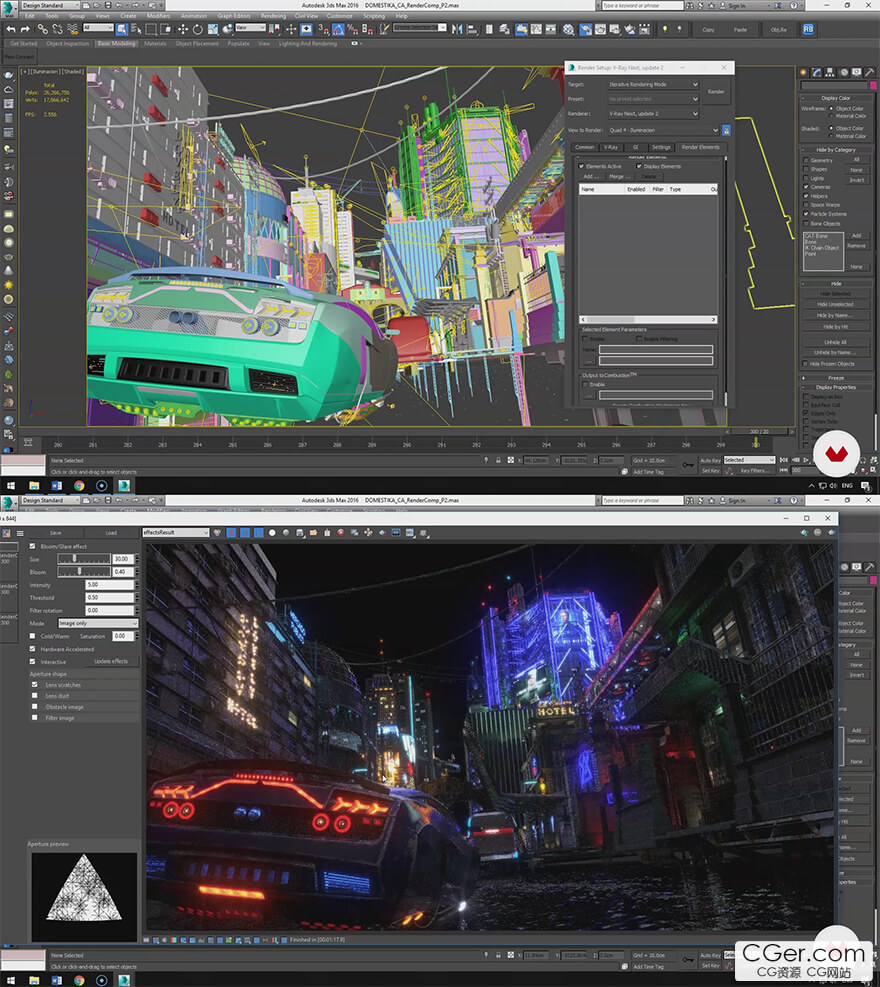Enable the Lens dust checkbox
The width and height of the screenshot is (880, 987).
tap(35, 696)
